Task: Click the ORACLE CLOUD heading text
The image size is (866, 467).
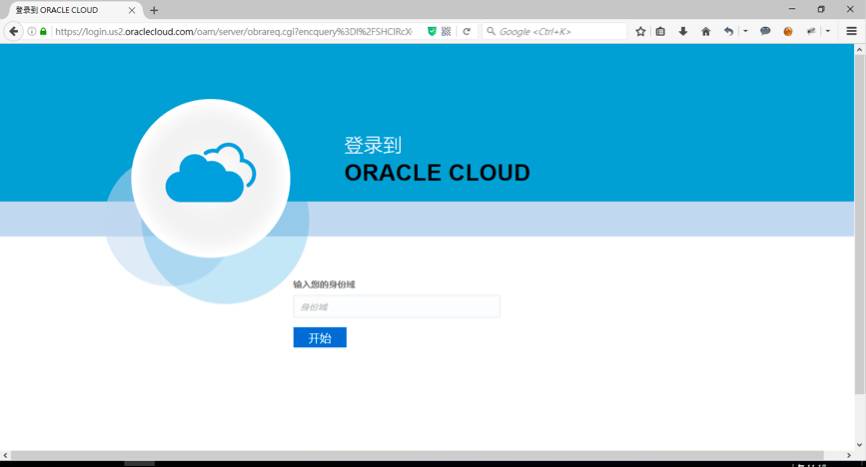Action: (437, 173)
